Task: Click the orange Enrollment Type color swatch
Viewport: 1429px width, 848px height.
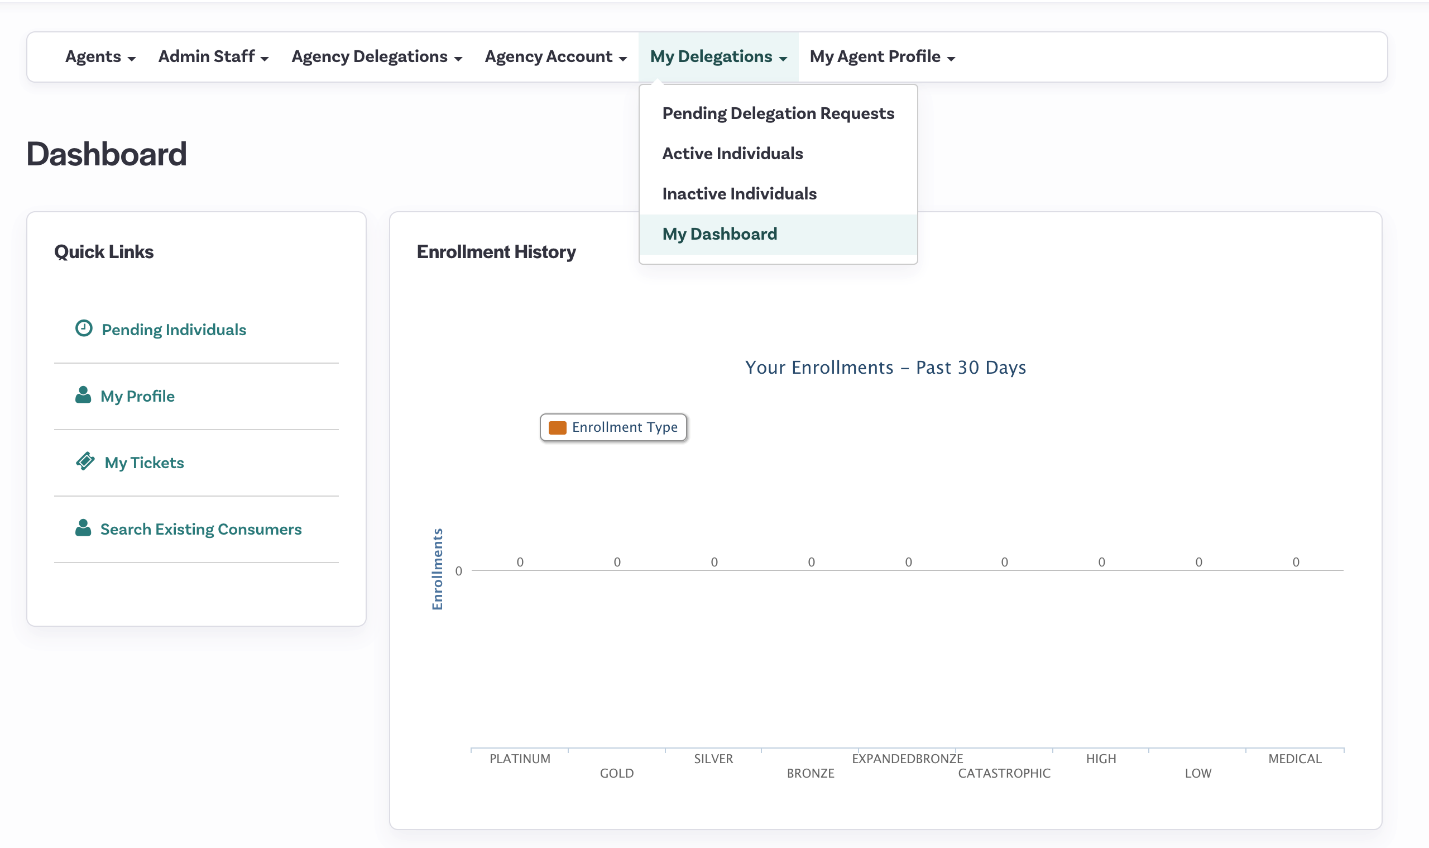Action: (x=558, y=427)
